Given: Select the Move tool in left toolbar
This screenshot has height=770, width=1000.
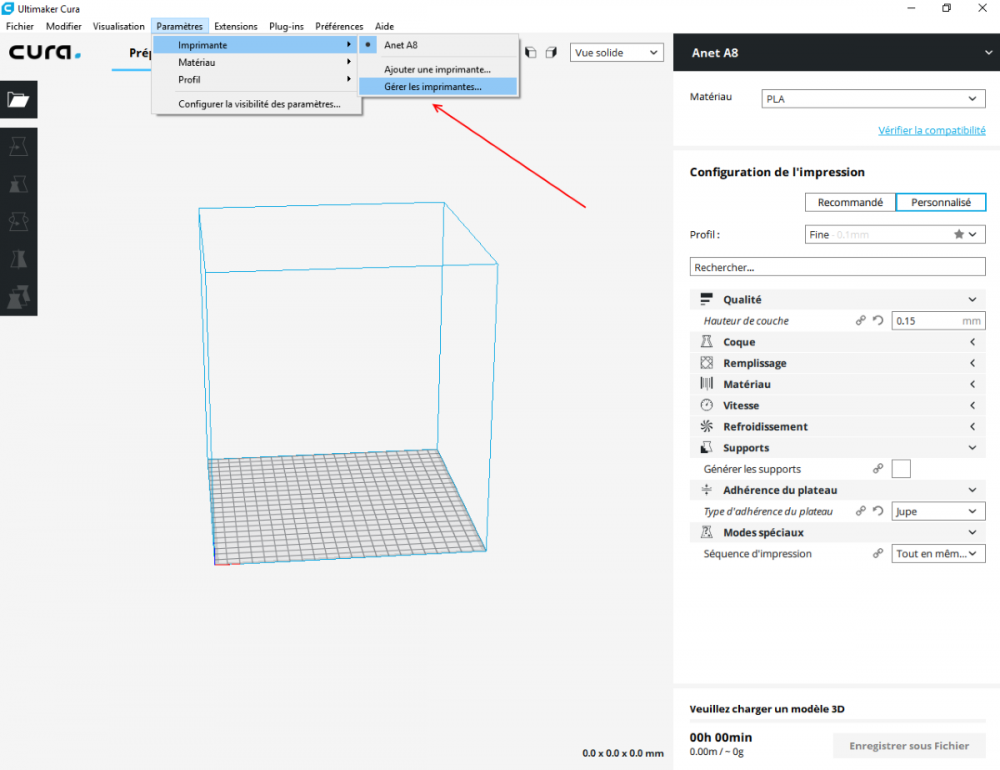Looking at the screenshot, I should tap(18, 147).
